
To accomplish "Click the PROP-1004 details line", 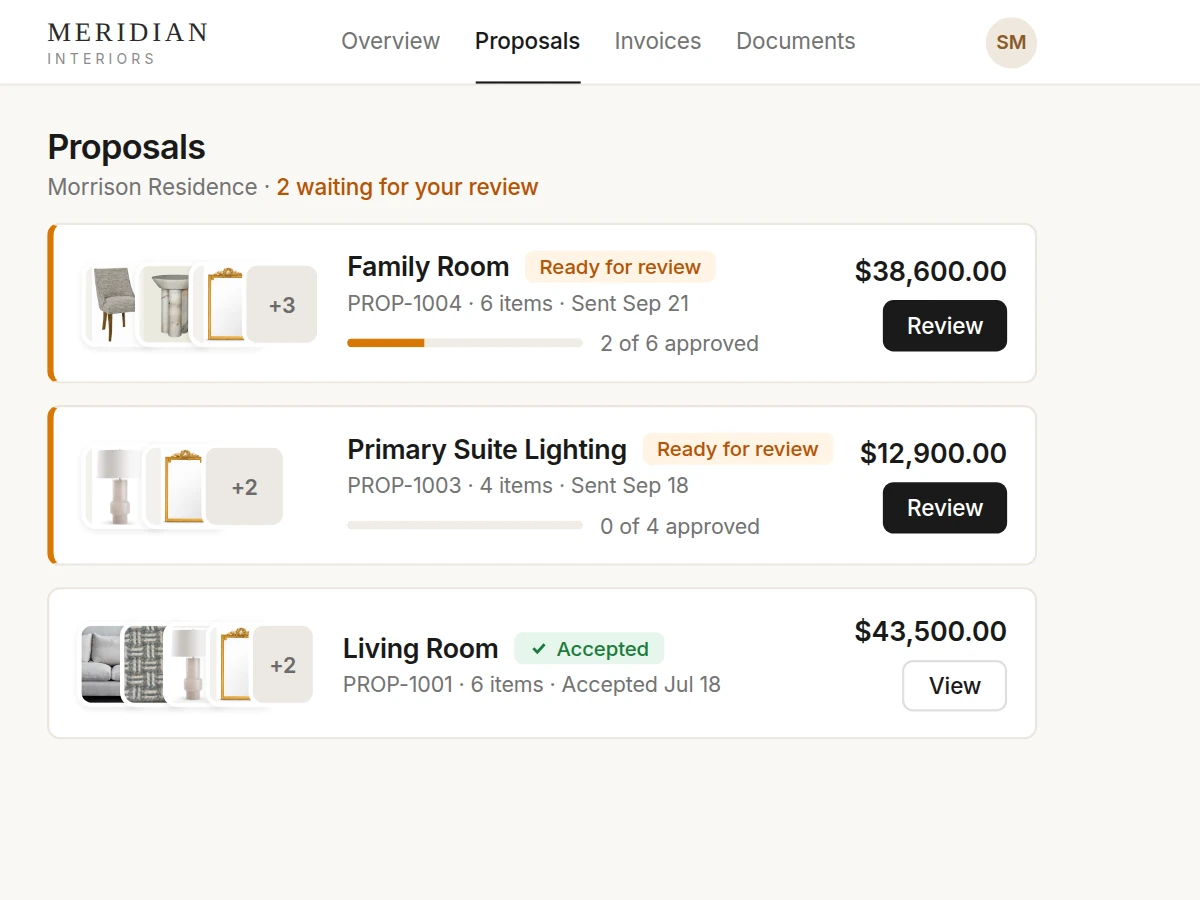I will pyautogui.click(x=518, y=303).
